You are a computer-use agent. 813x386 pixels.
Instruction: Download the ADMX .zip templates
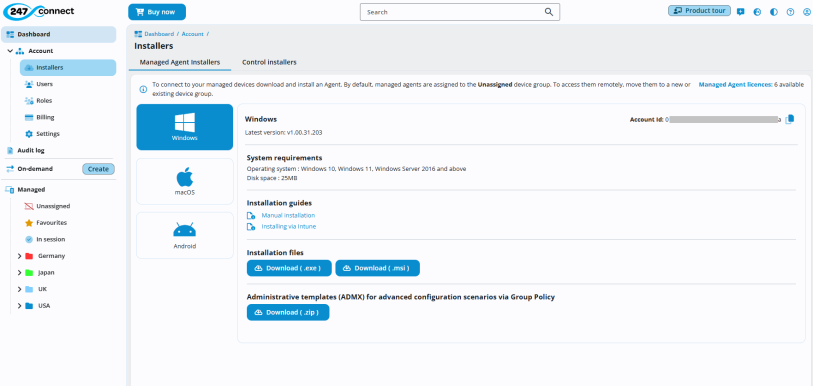[x=288, y=312]
